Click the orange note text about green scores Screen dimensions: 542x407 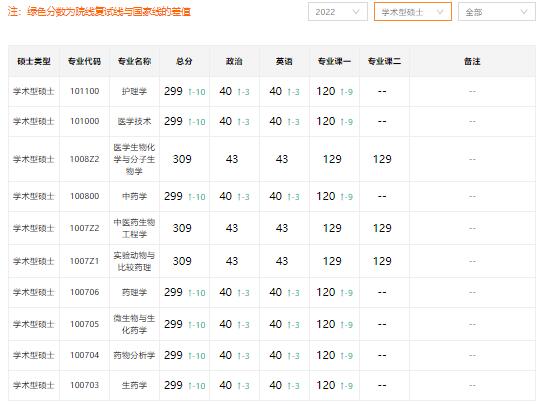[99, 12]
